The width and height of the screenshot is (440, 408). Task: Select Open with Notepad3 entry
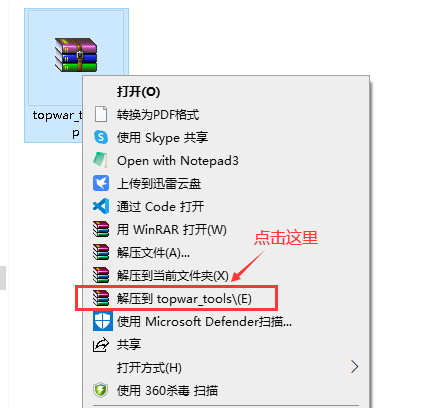pos(226,160)
